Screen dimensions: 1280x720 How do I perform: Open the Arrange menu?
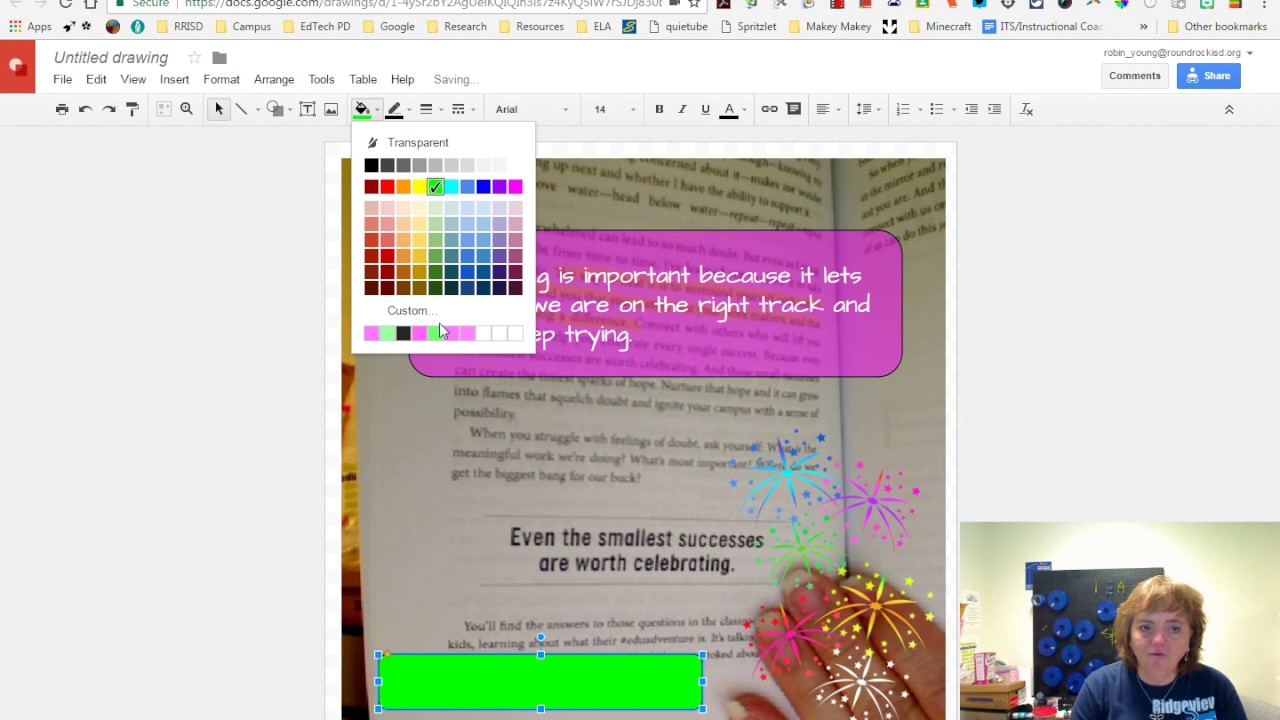coord(274,79)
